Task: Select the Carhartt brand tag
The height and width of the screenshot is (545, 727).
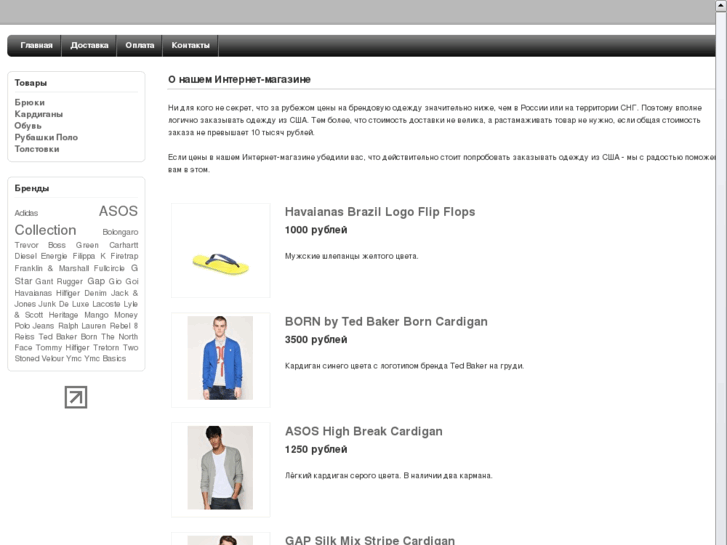Action: pyautogui.click(x=124, y=245)
